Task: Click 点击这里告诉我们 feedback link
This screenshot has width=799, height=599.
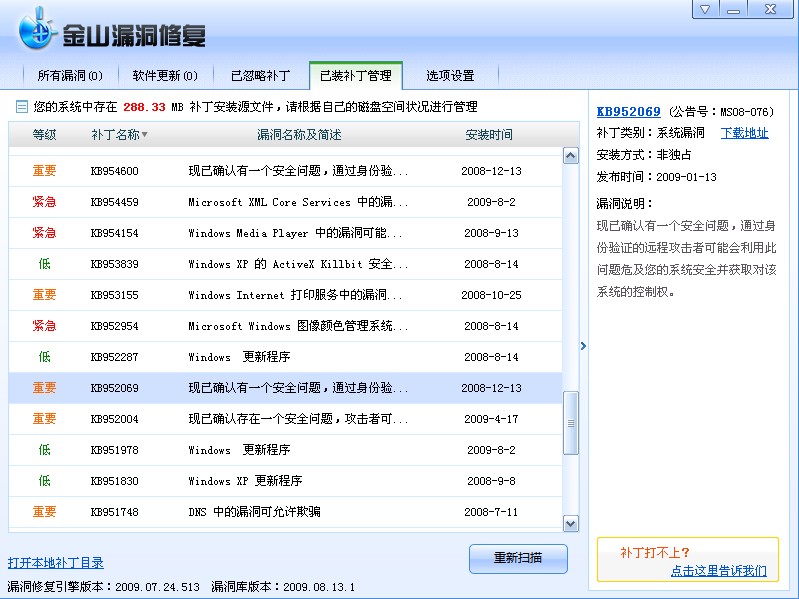Action: 718,570
